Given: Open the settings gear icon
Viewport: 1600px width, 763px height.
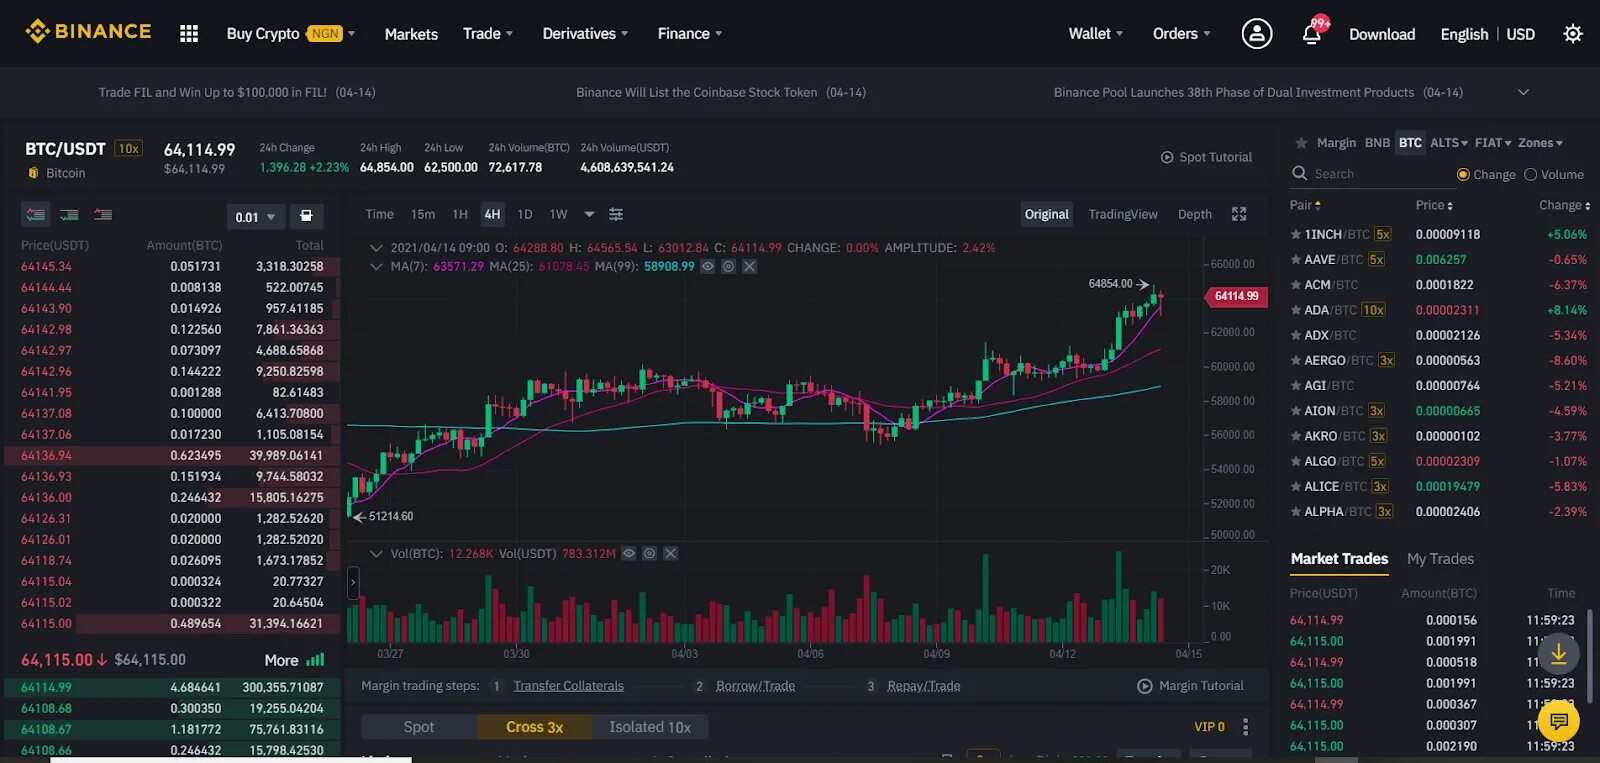Looking at the screenshot, I should [1573, 34].
